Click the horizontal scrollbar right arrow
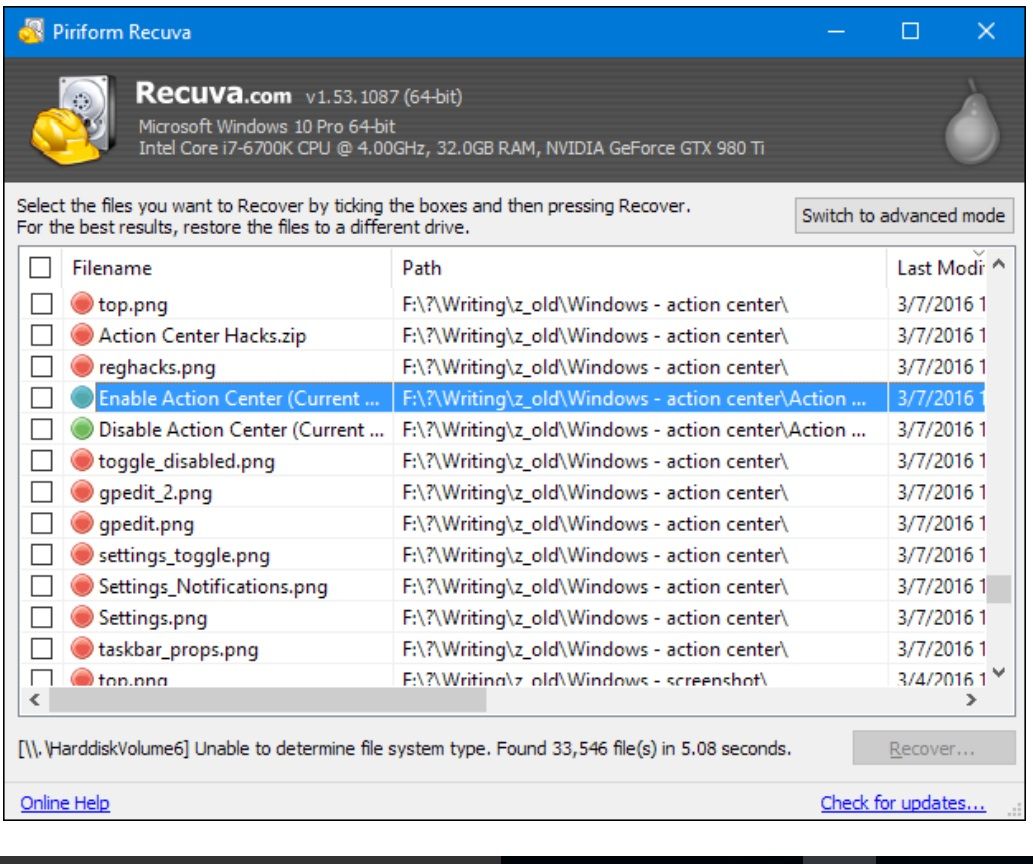 [x=970, y=700]
